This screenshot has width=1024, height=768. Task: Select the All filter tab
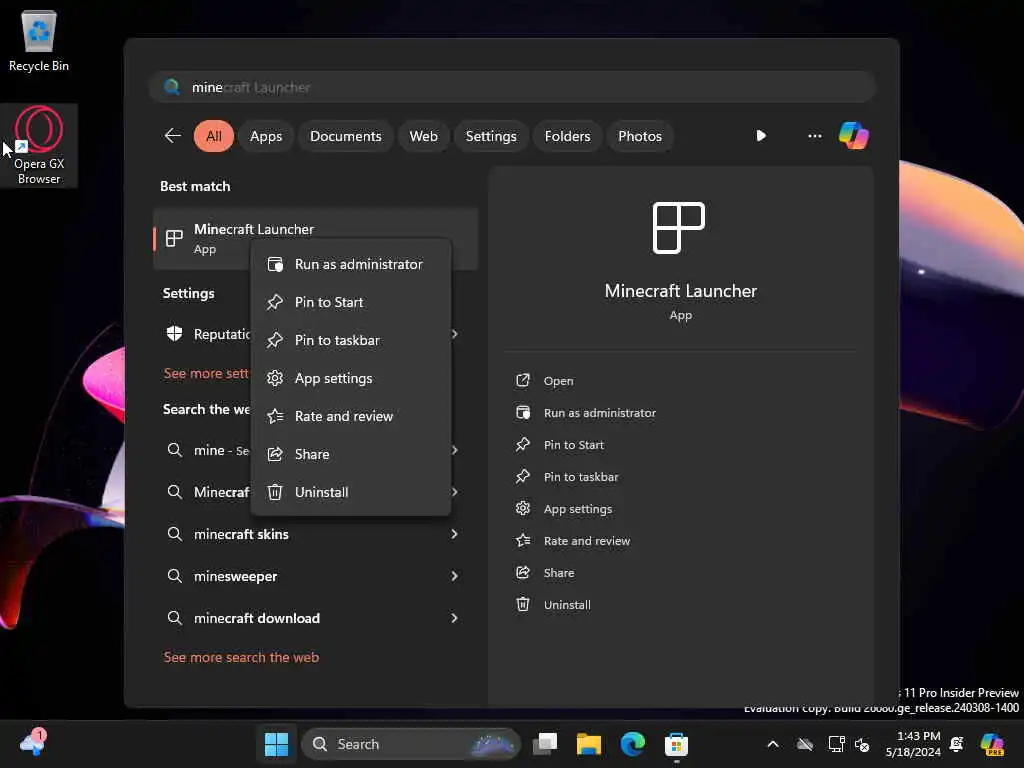pos(214,136)
